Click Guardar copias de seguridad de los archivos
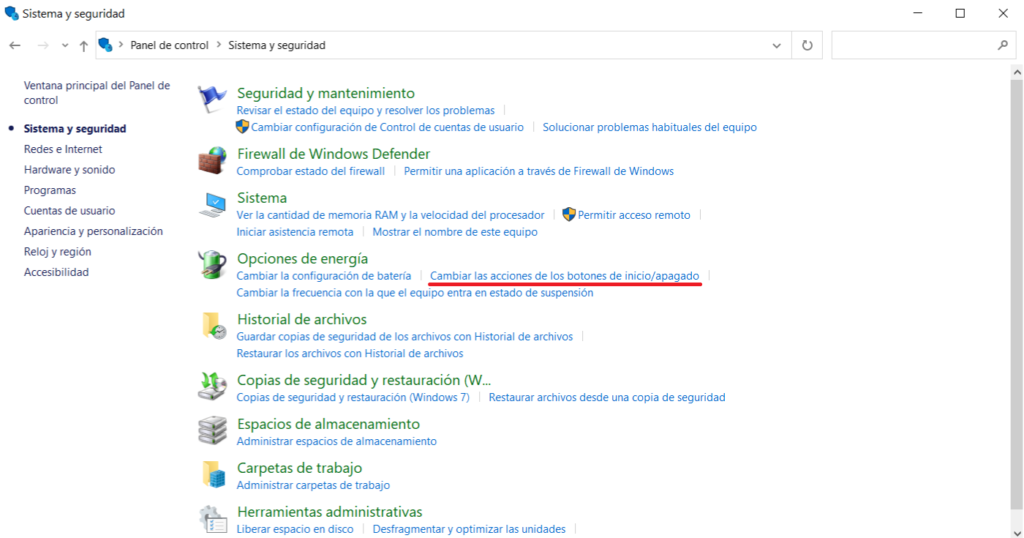Screen dimensions: 1024x538 point(404,336)
